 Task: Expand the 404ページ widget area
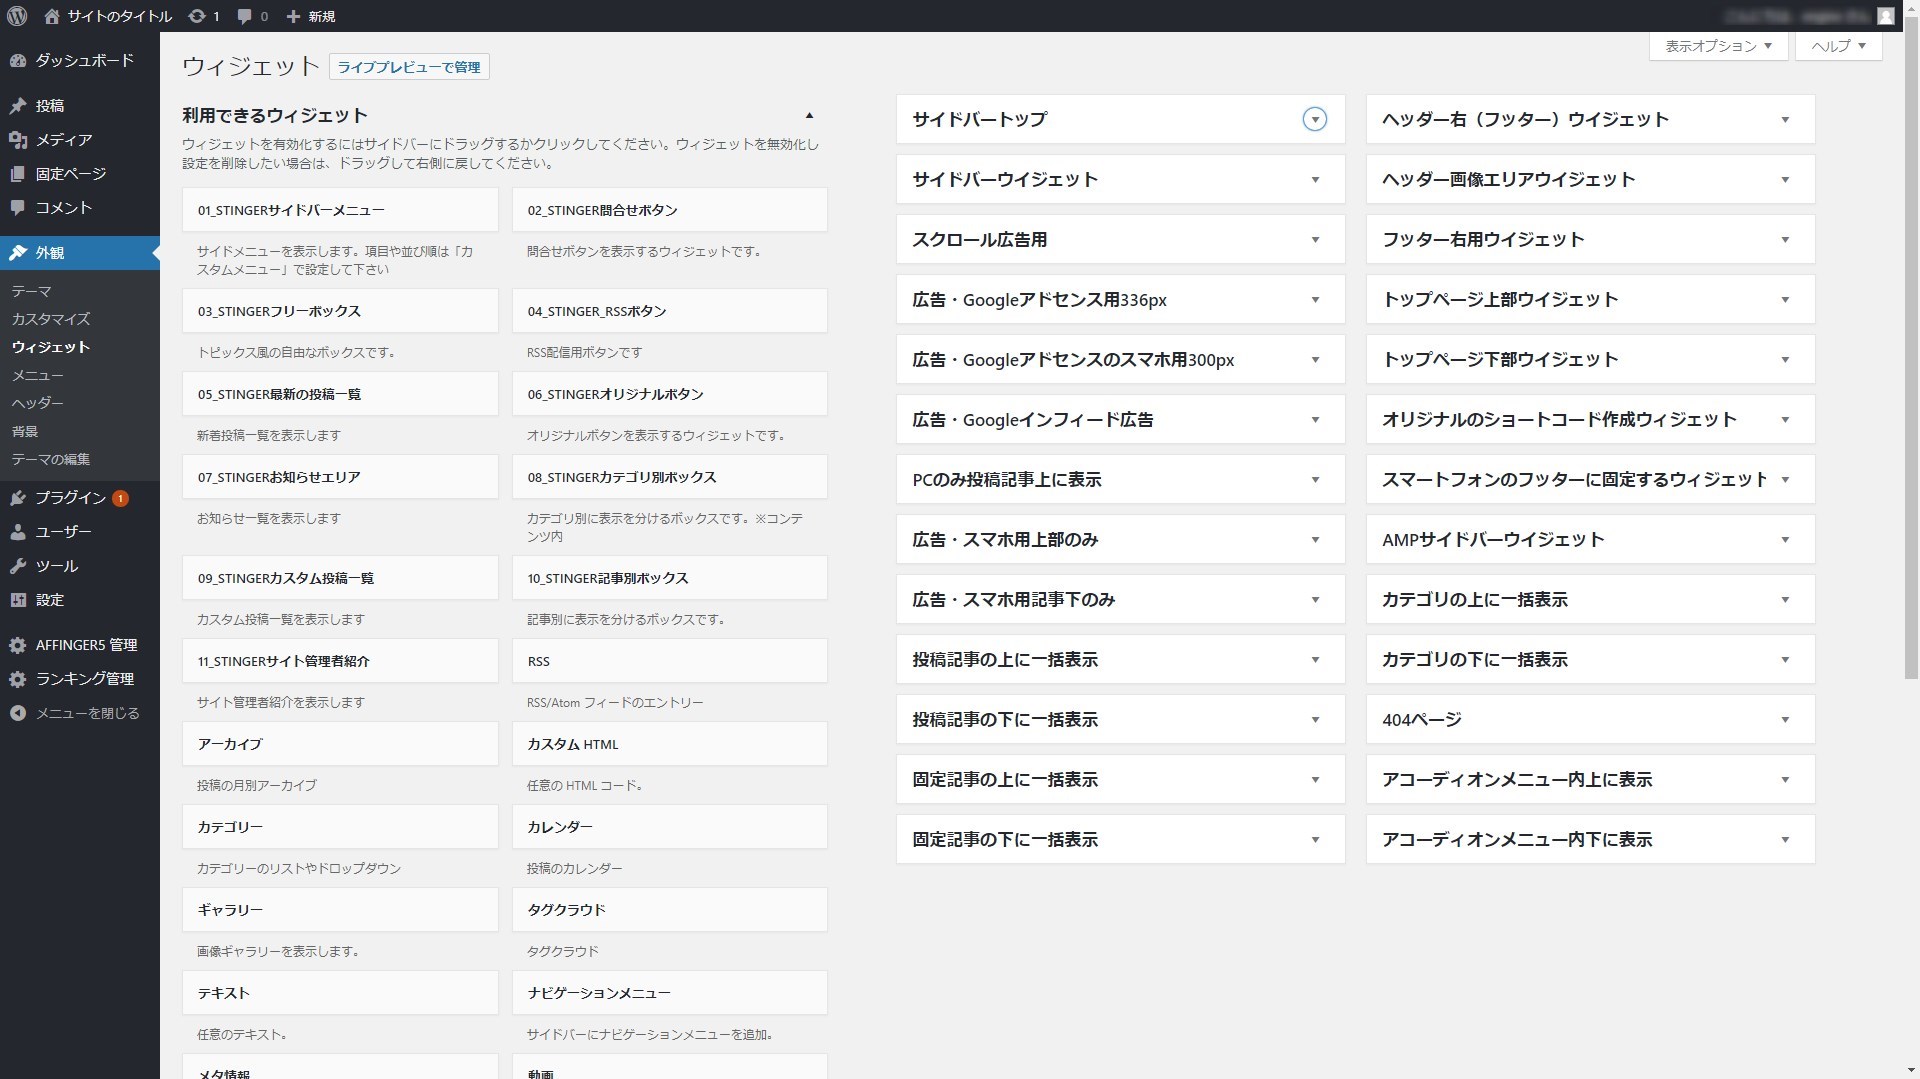1785,720
